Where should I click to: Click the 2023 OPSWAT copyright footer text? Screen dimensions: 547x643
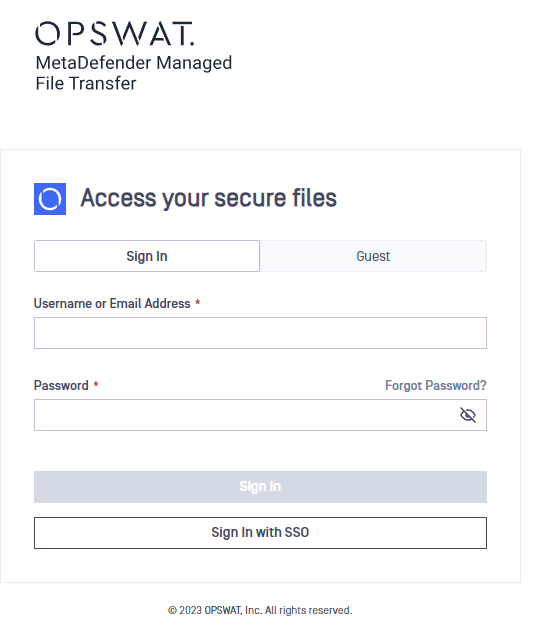click(x=260, y=610)
